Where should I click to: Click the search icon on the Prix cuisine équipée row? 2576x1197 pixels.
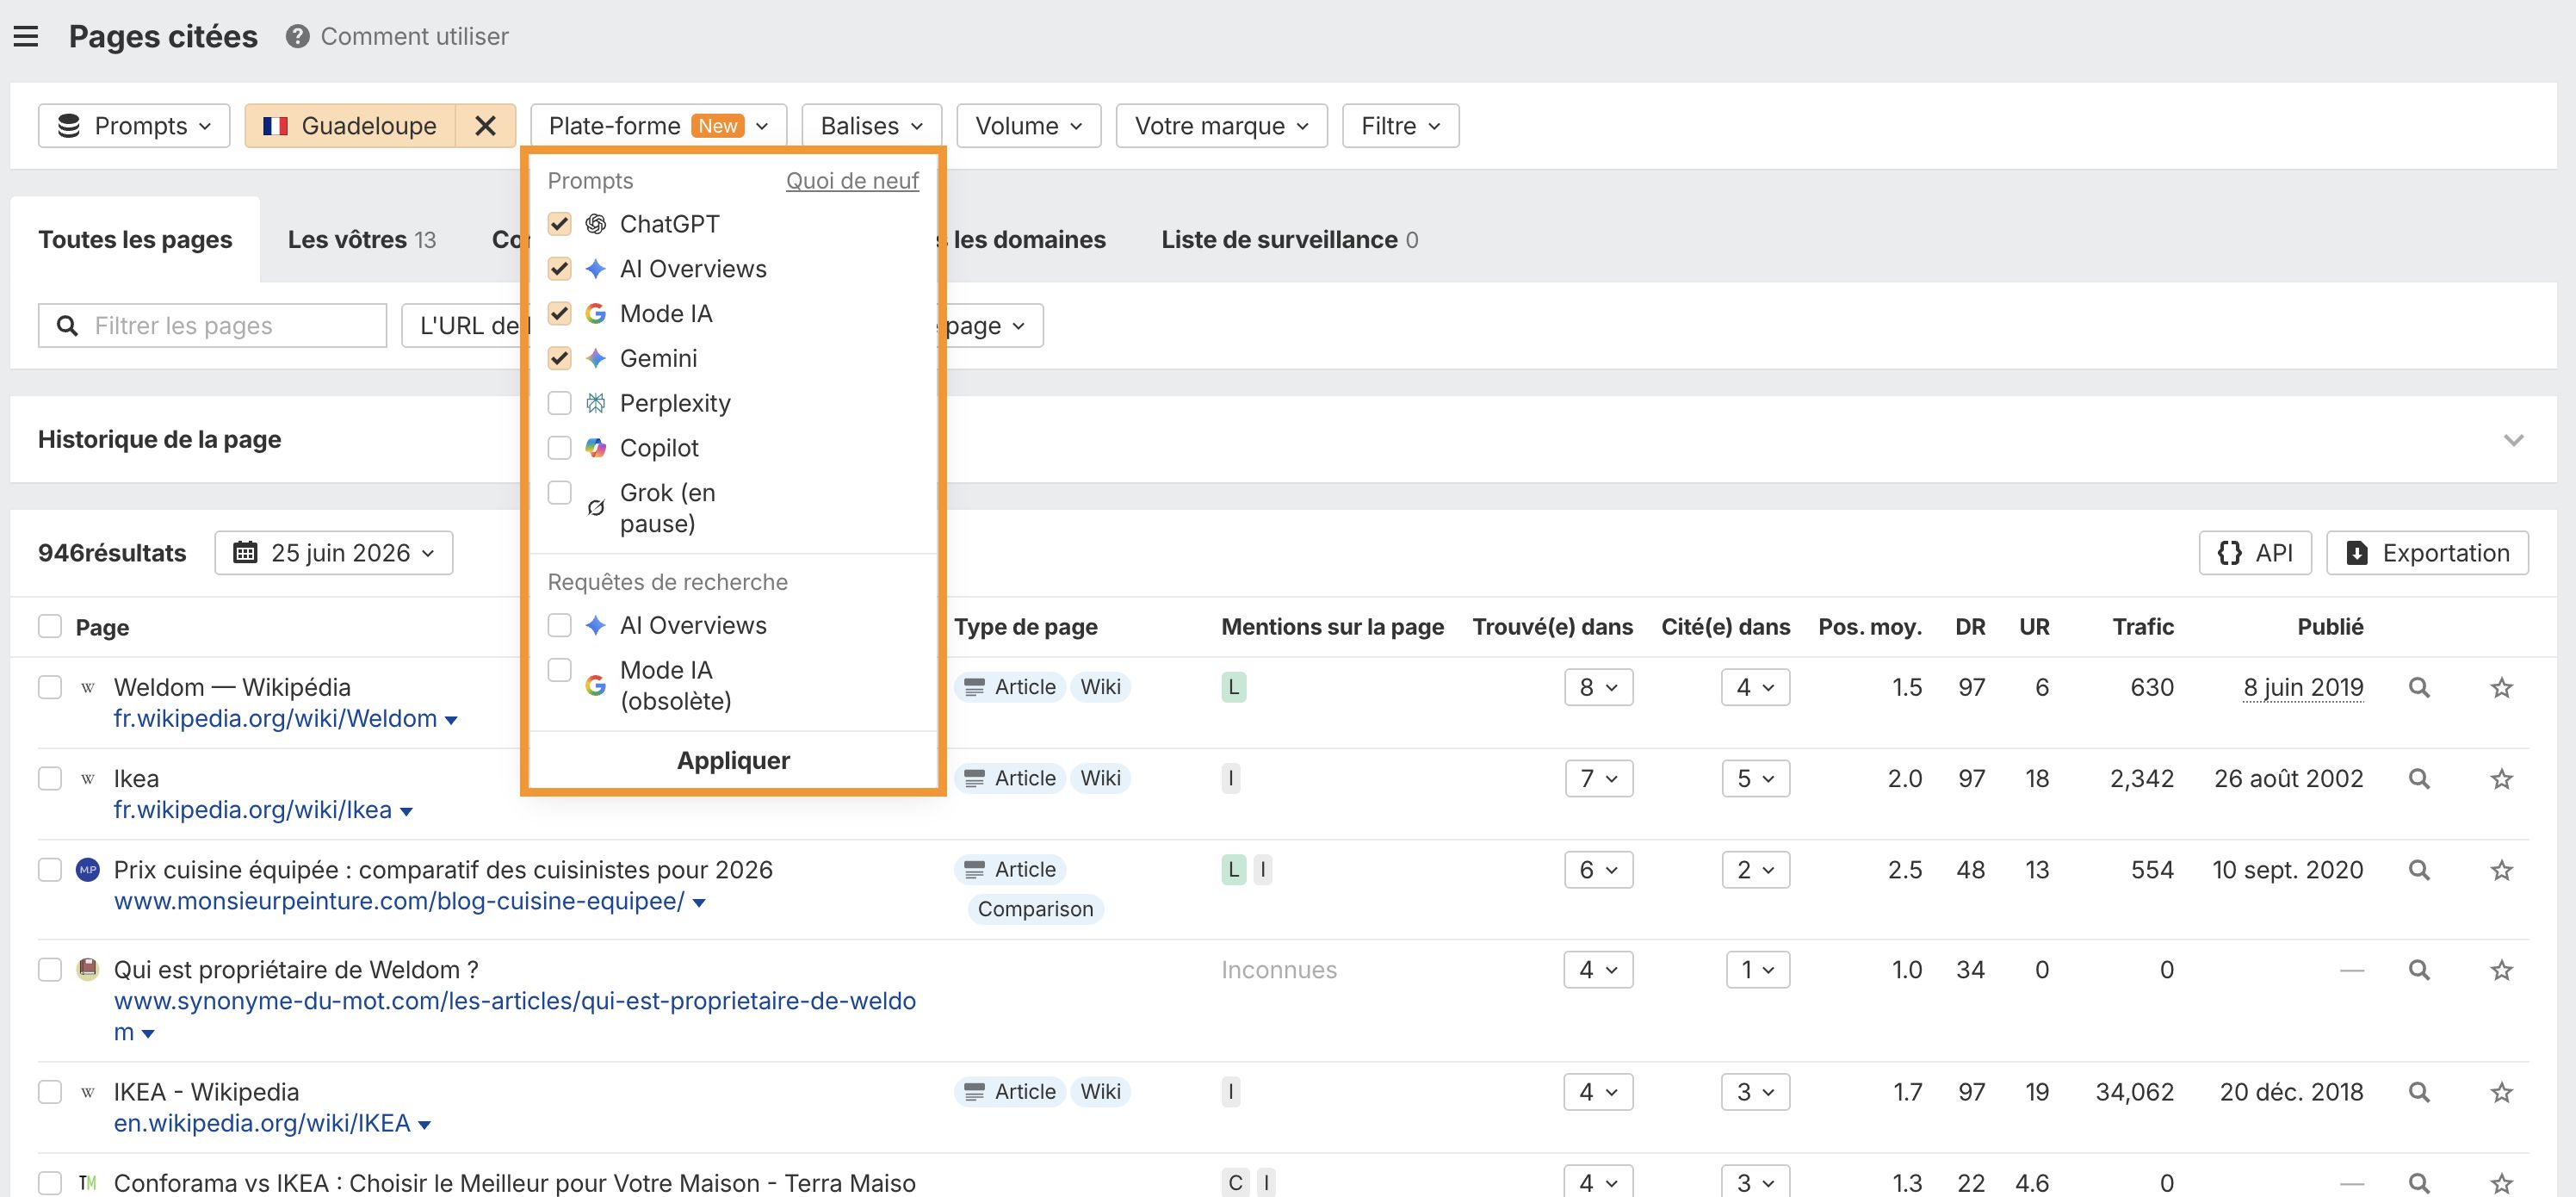2419,870
